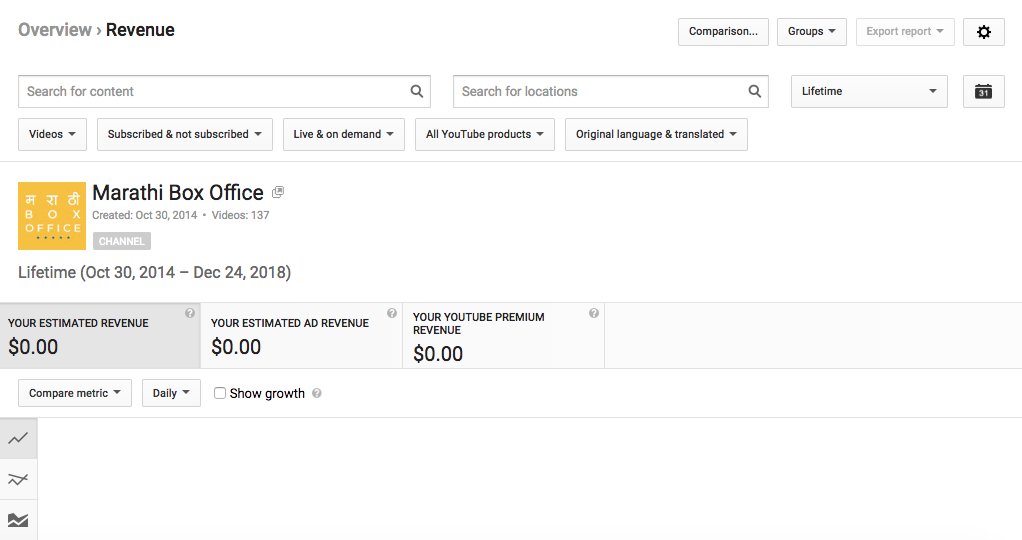Open the Compare metric dropdown
This screenshot has width=1022, height=540.
coord(75,393)
